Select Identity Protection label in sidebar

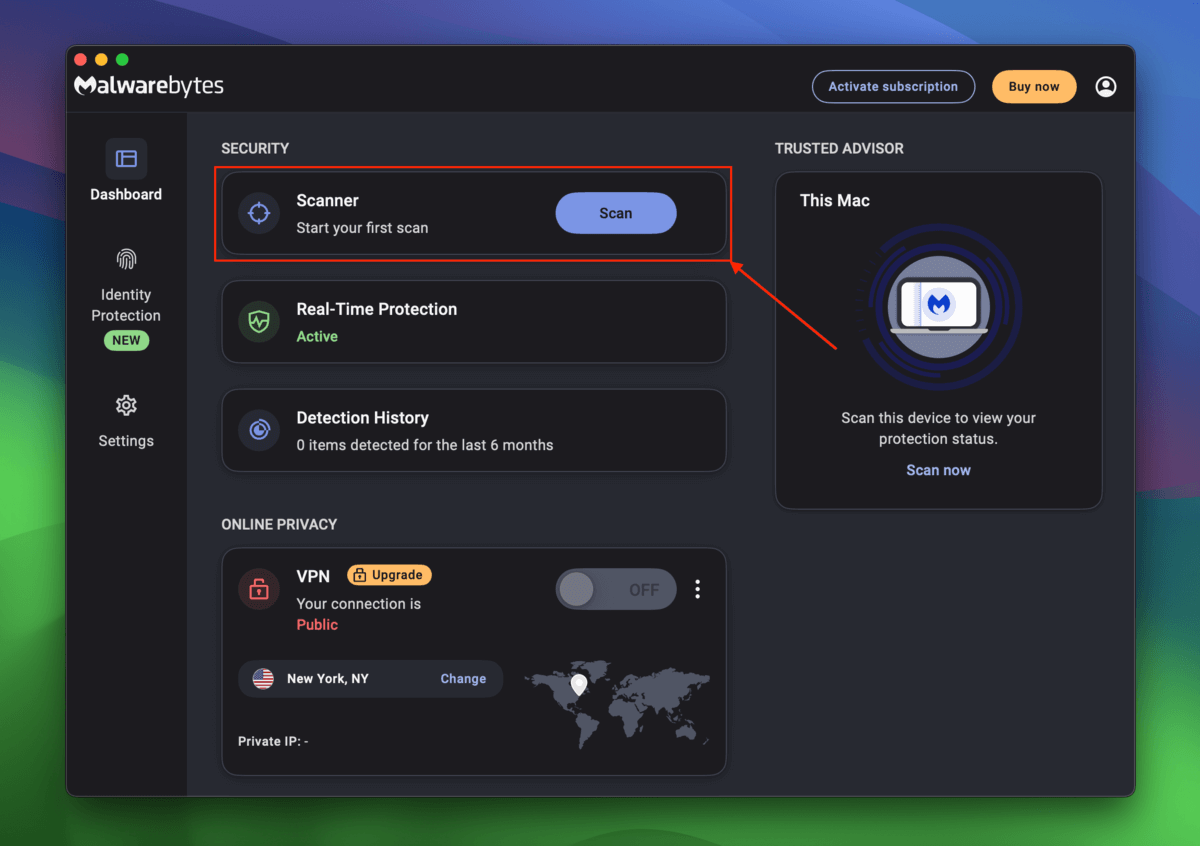point(126,305)
